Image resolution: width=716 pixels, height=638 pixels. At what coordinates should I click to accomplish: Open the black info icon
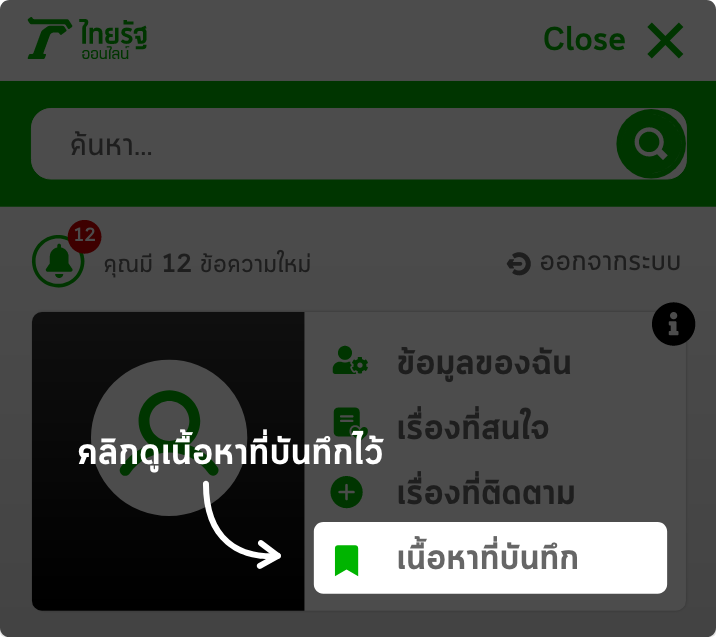[x=674, y=324]
